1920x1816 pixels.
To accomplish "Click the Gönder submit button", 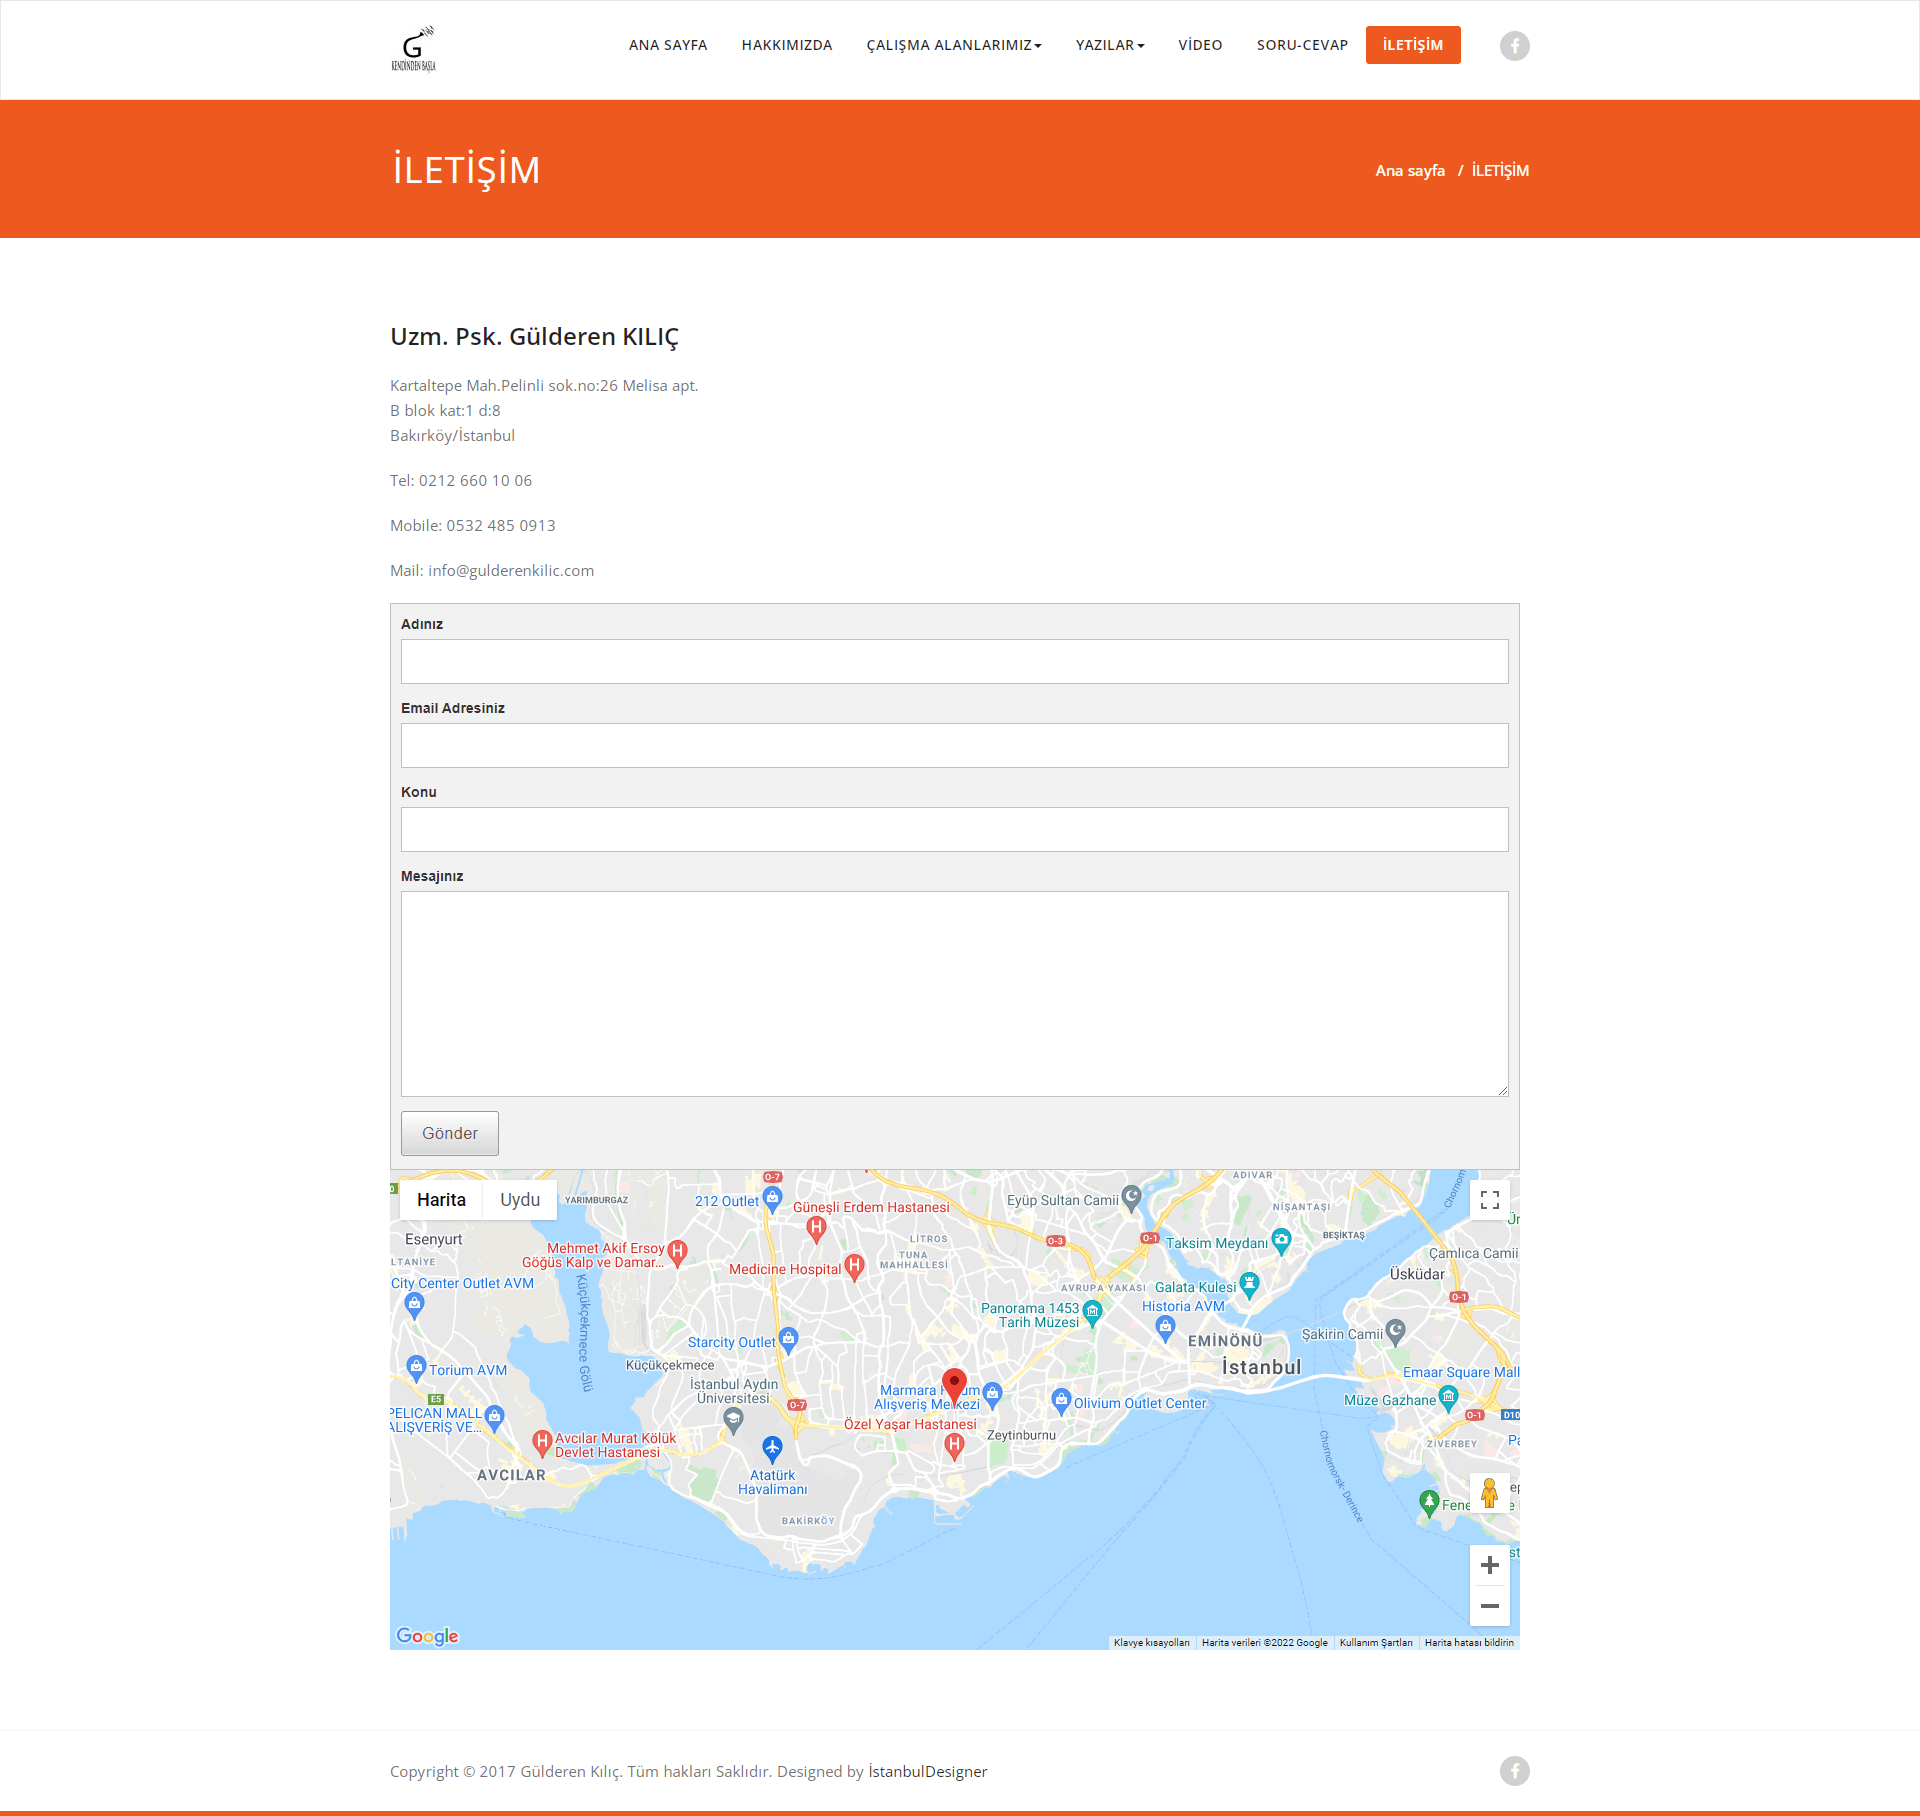I will pyautogui.click(x=450, y=1133).
